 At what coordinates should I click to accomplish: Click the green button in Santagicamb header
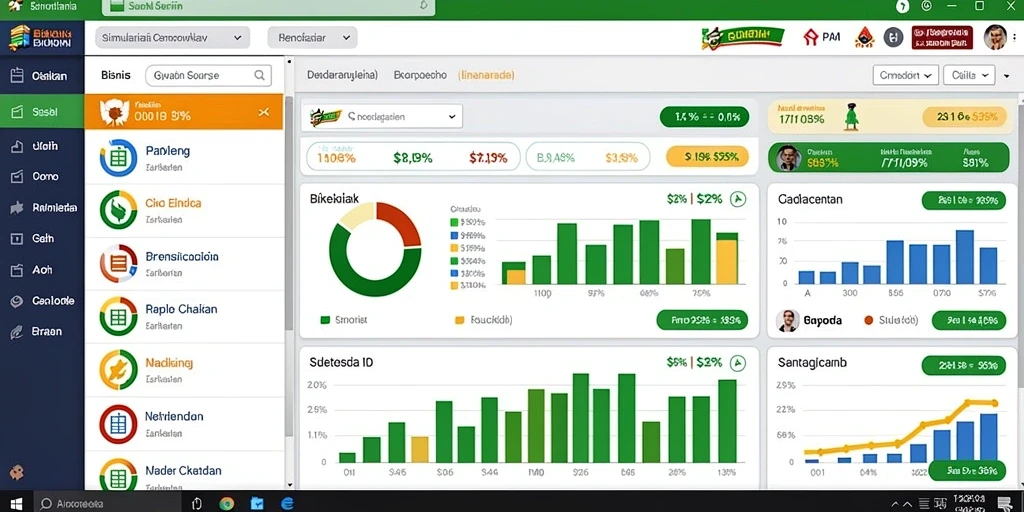(963, 366)
